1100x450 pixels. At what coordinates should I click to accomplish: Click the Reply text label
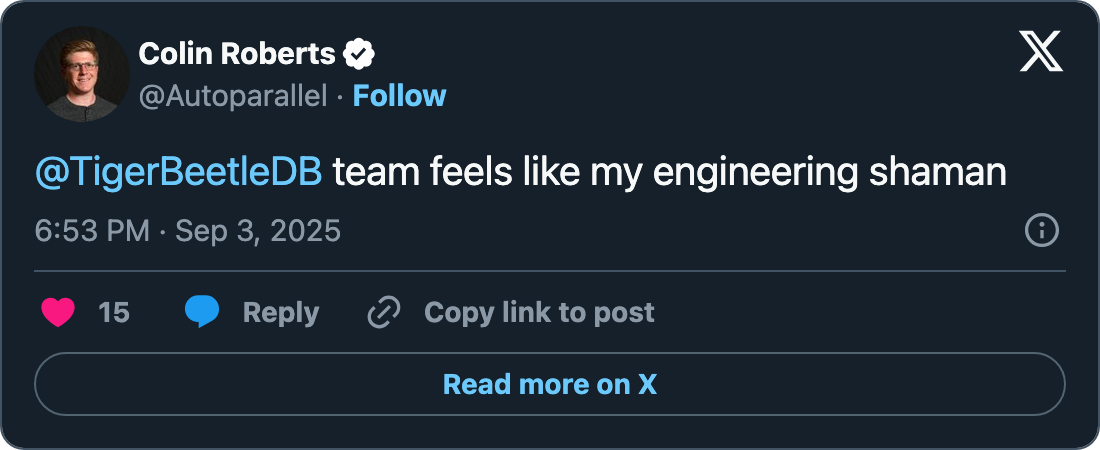[281, 313]
